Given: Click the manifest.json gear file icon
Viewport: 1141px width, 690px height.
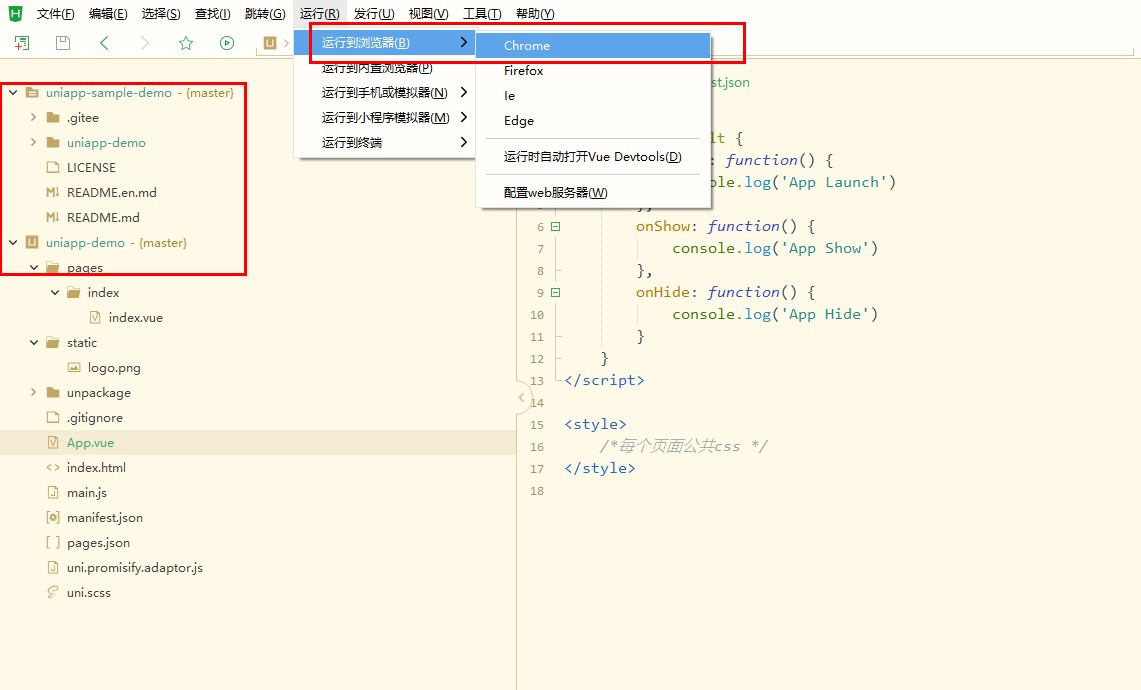Looking at the screenshot, I should [x=53, y=518].
